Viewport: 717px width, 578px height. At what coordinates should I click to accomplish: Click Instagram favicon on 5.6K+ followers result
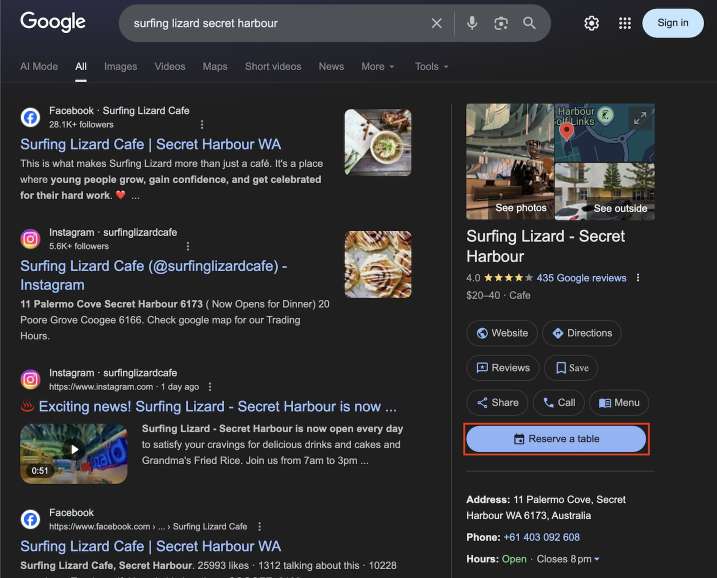click(30, 239)
